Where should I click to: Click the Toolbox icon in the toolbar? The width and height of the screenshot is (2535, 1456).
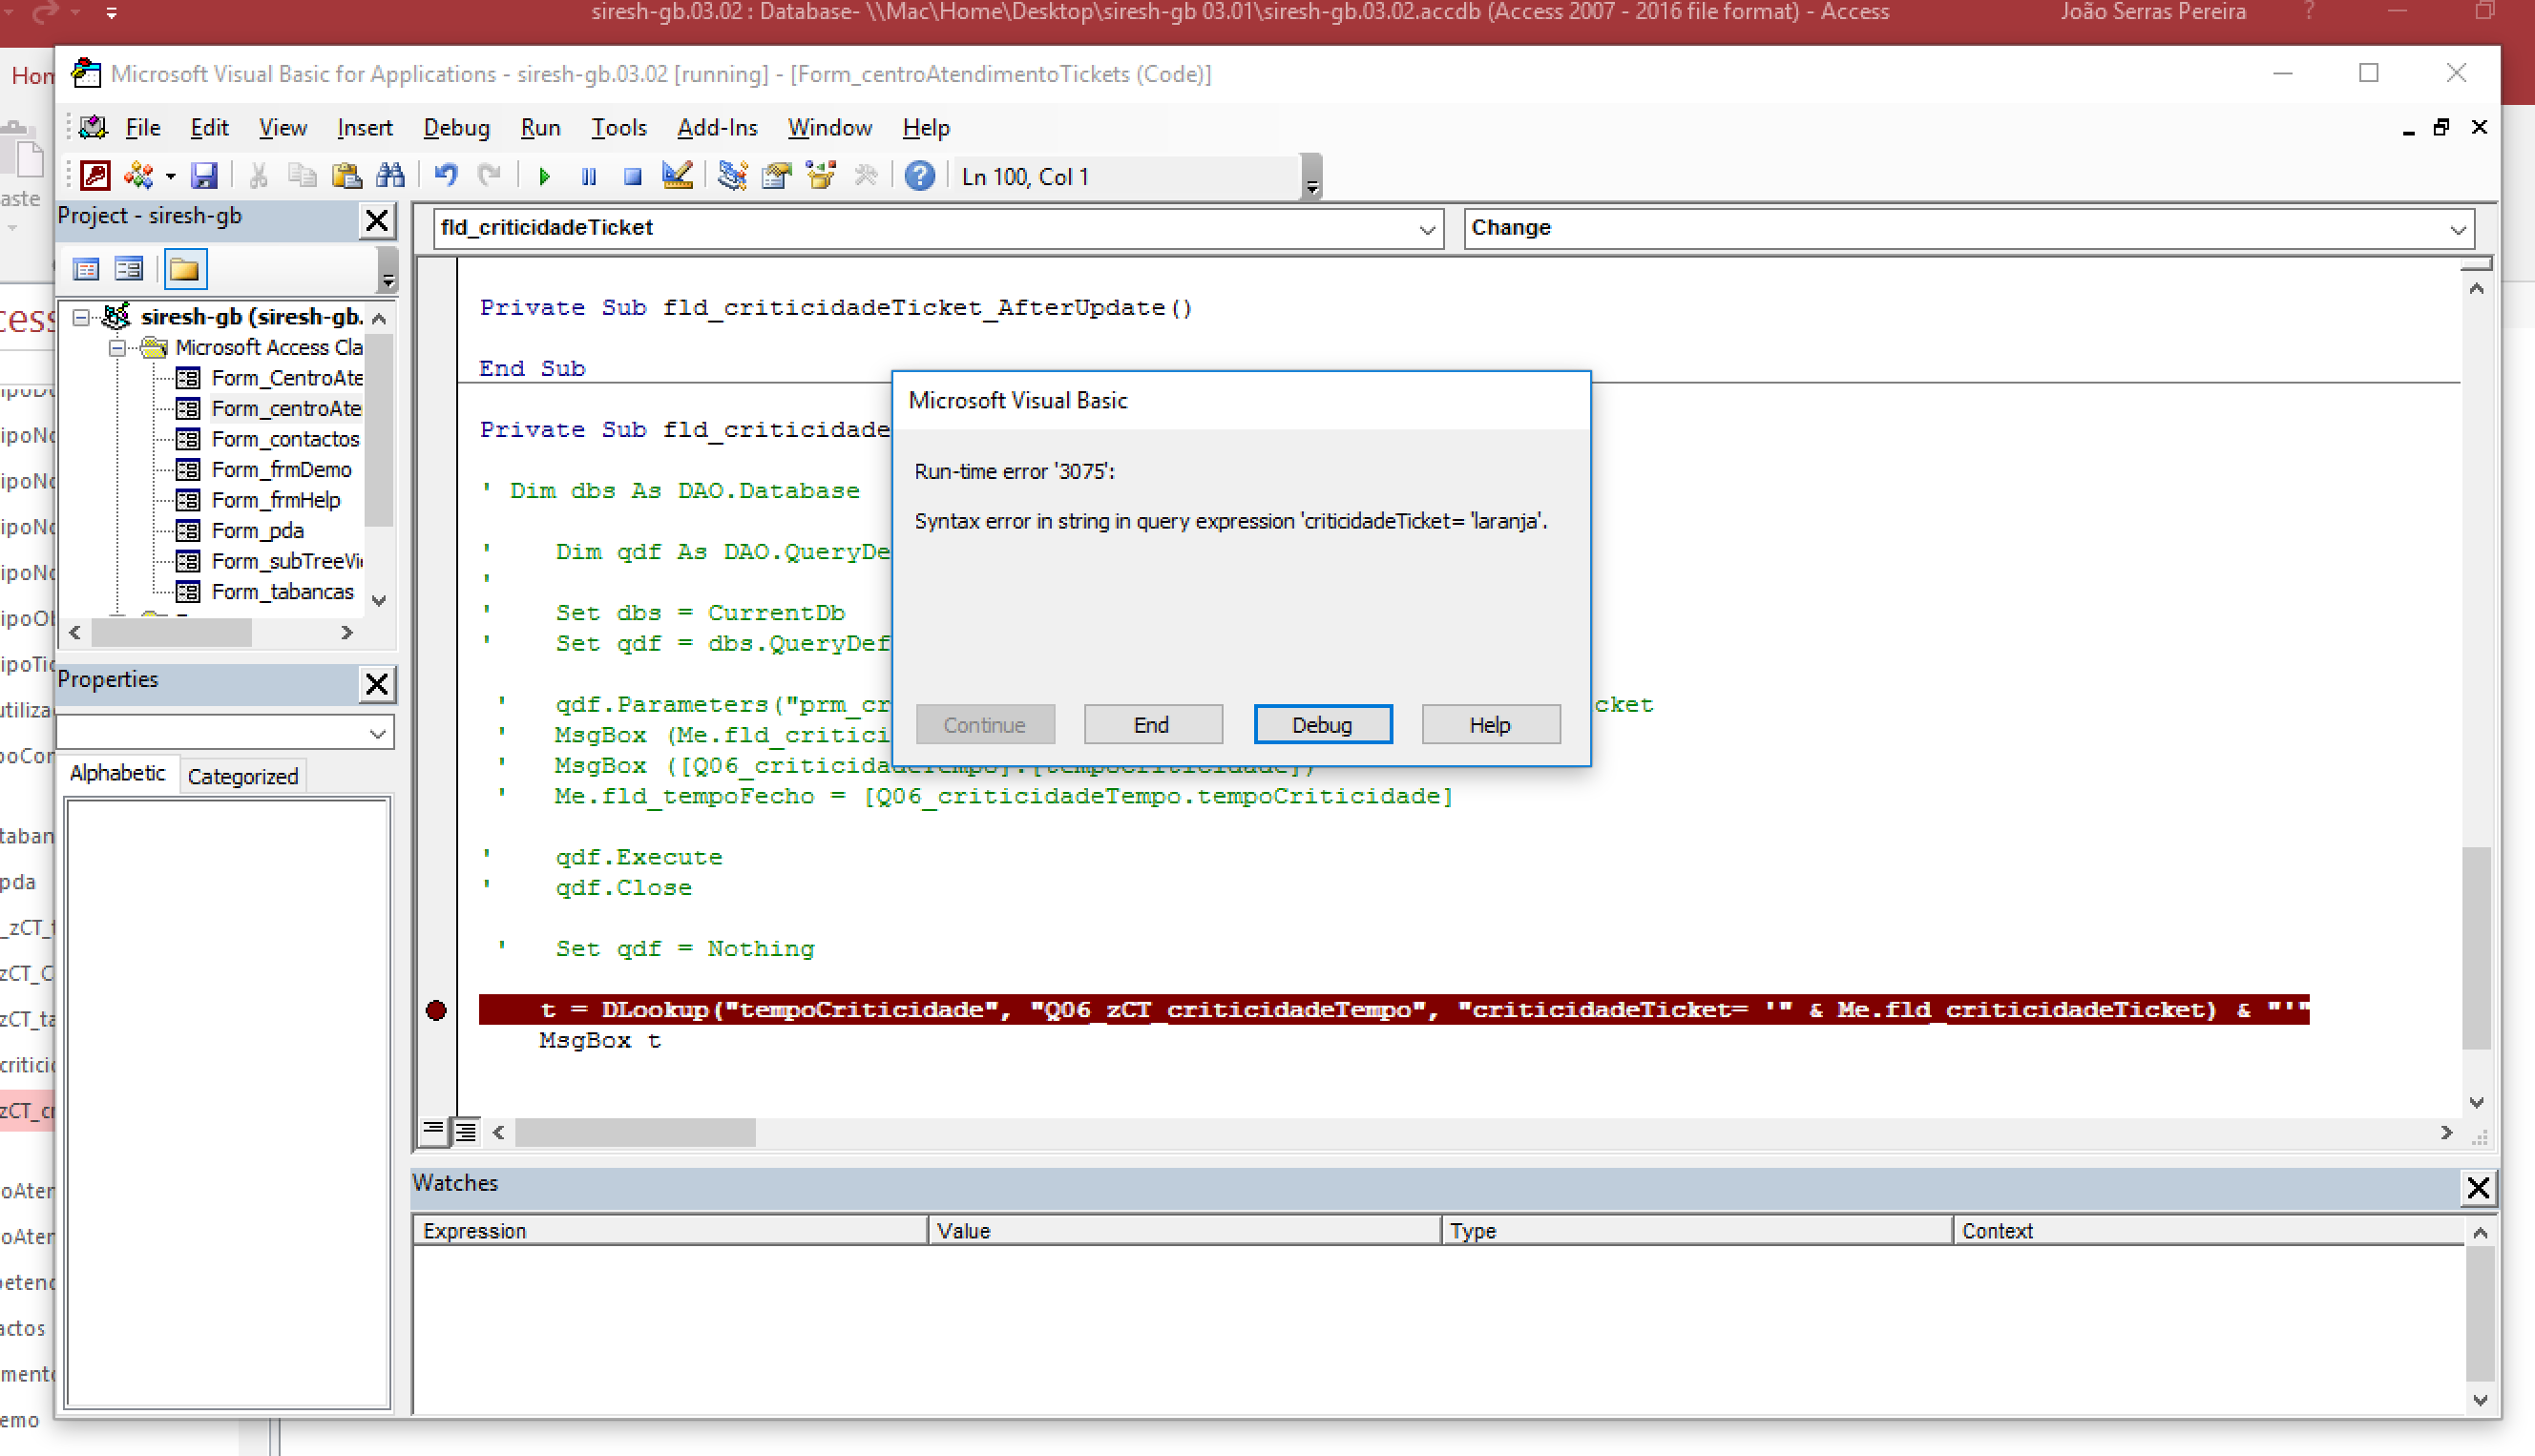865,176
